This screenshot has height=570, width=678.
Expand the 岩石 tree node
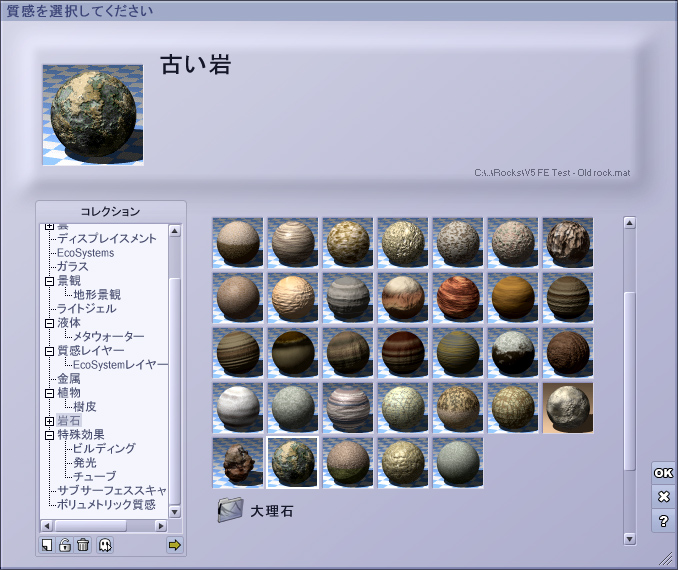49,421
